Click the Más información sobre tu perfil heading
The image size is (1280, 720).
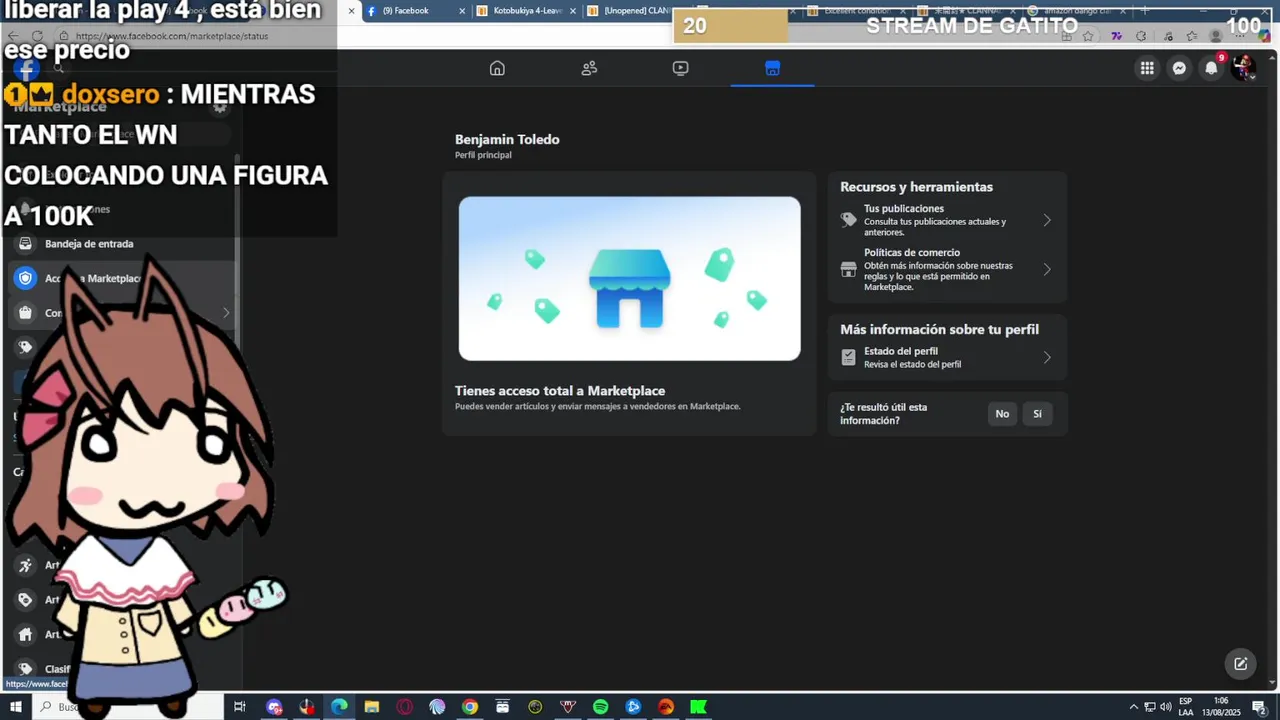[x=939, y=329]
